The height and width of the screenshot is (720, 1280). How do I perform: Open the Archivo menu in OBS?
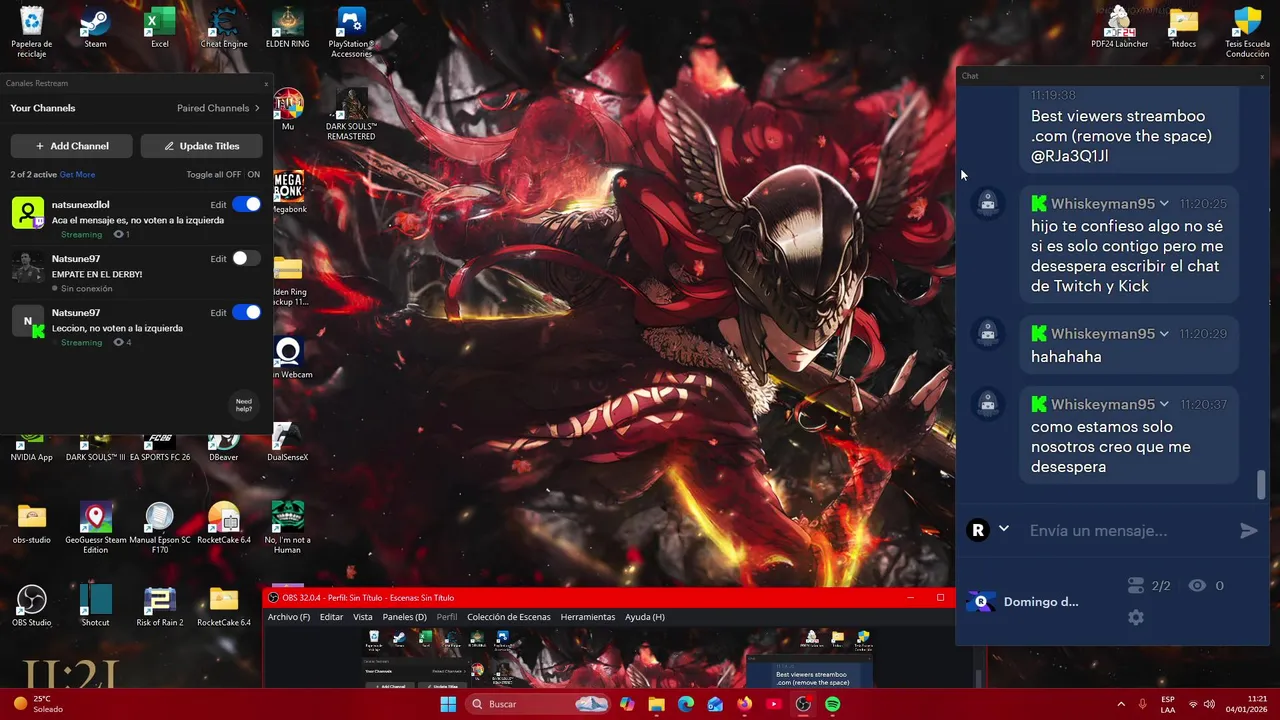[289, 617]
